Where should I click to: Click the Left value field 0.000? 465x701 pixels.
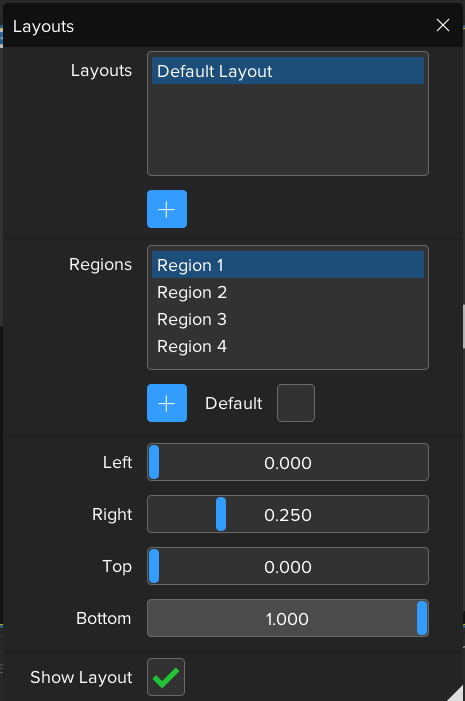click(x=287, y=462)
